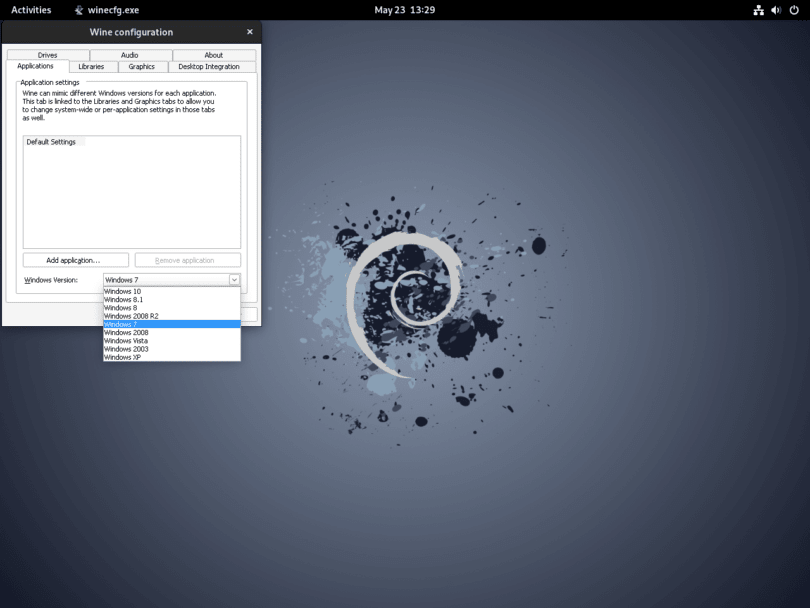Pick Windows 8.1 from the list
This screenshot has height=608, width=810.
tap(172, 300)
